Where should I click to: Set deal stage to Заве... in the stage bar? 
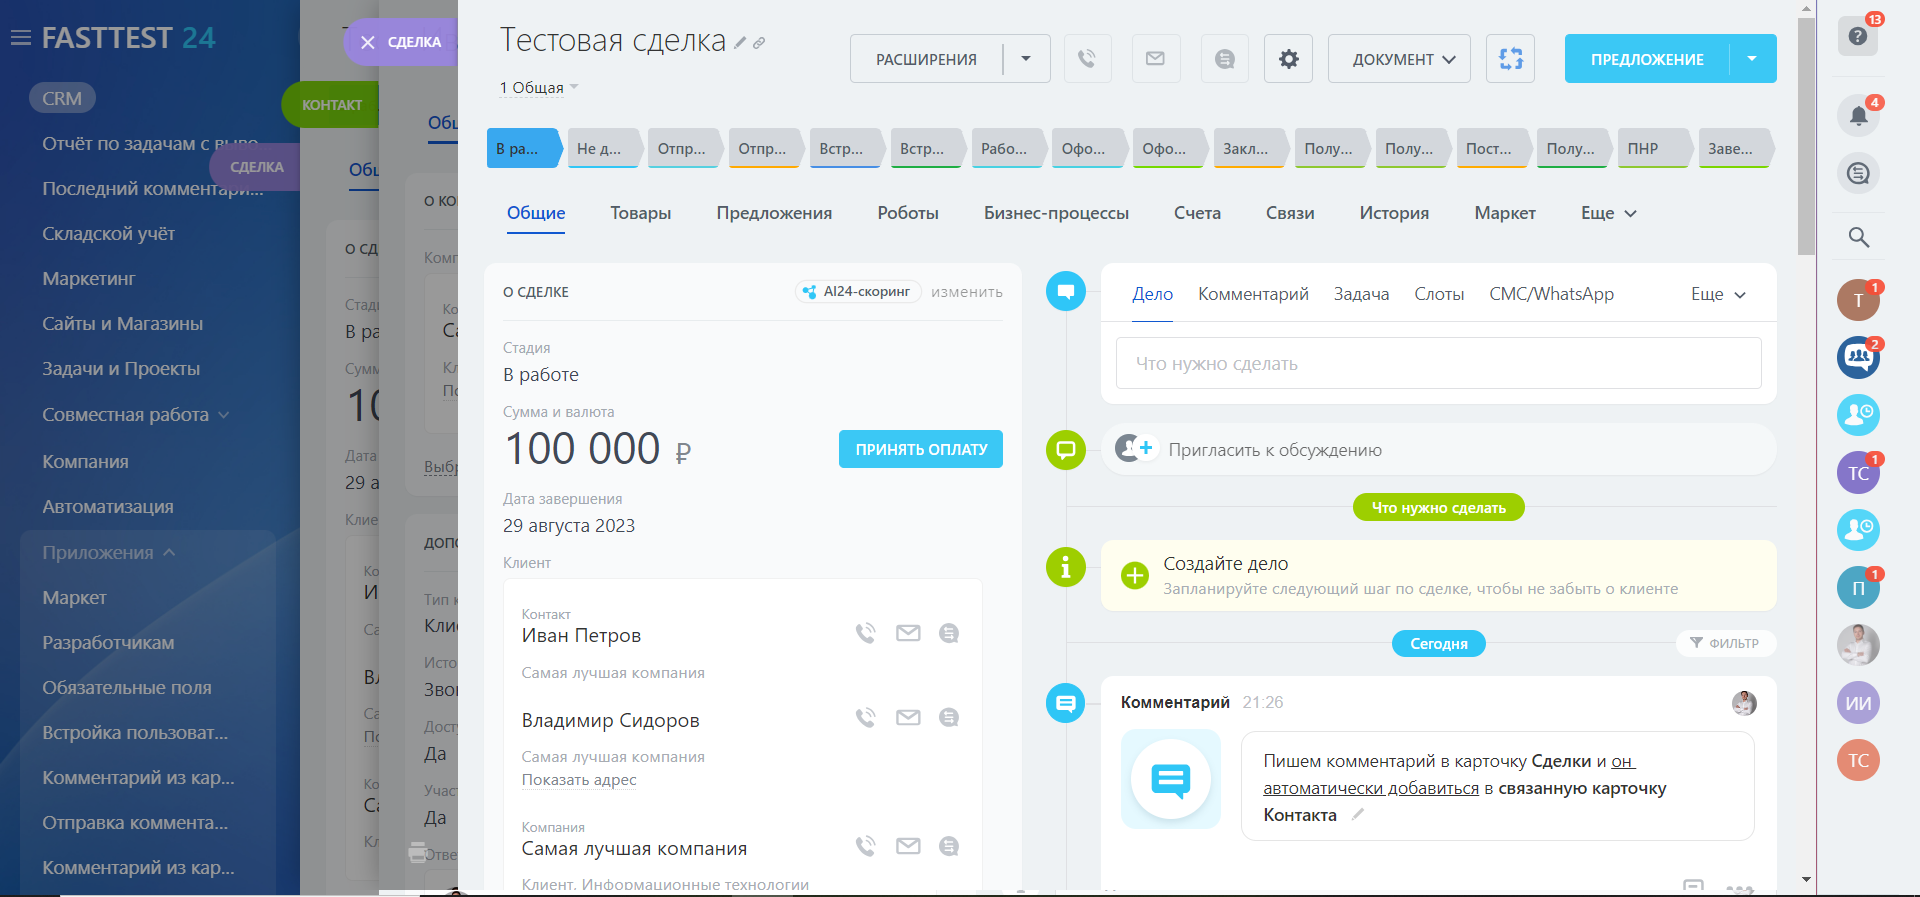point(1736,148)
